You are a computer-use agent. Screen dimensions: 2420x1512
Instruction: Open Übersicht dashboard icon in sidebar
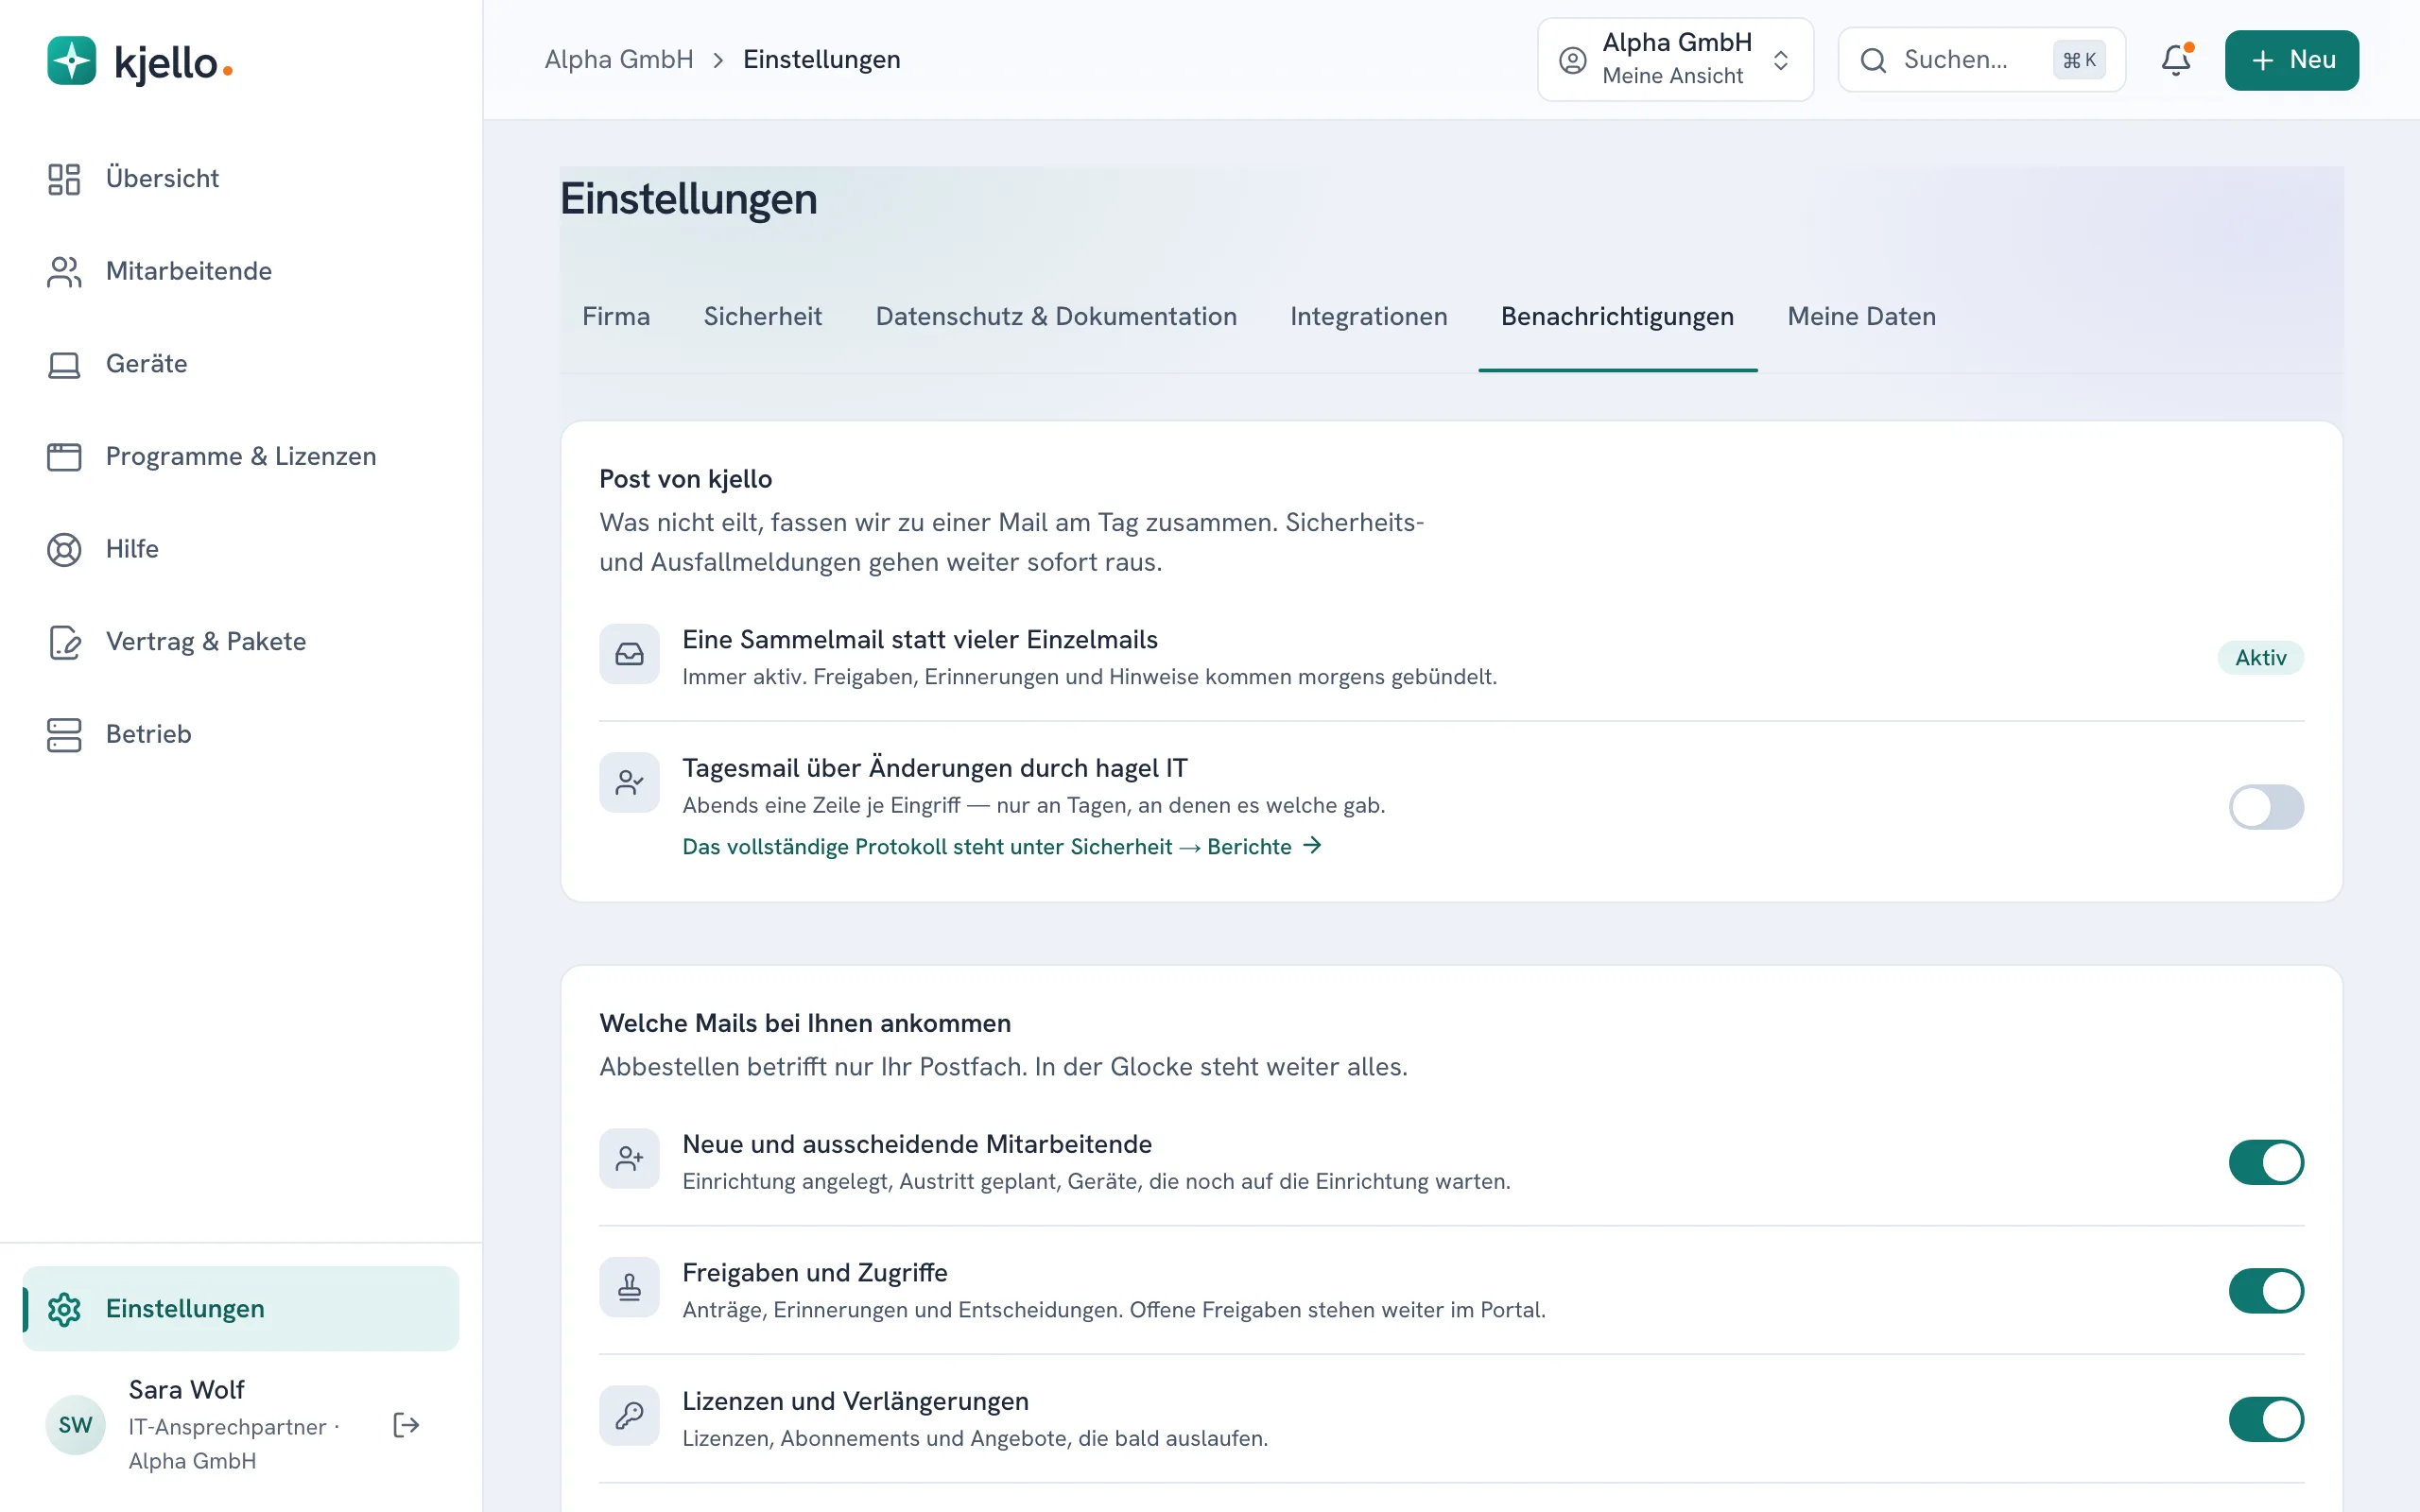(64, 179)
